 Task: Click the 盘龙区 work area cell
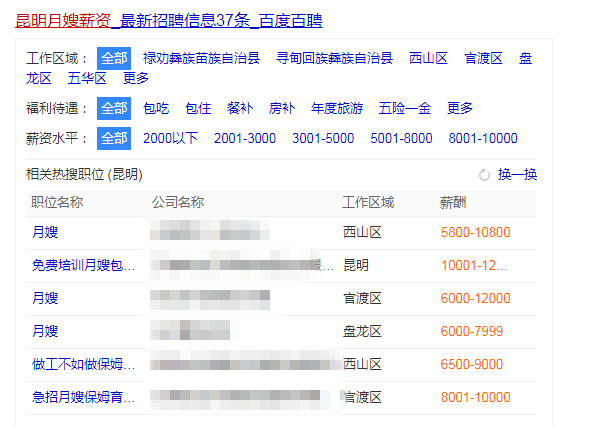tap(362, 331)
